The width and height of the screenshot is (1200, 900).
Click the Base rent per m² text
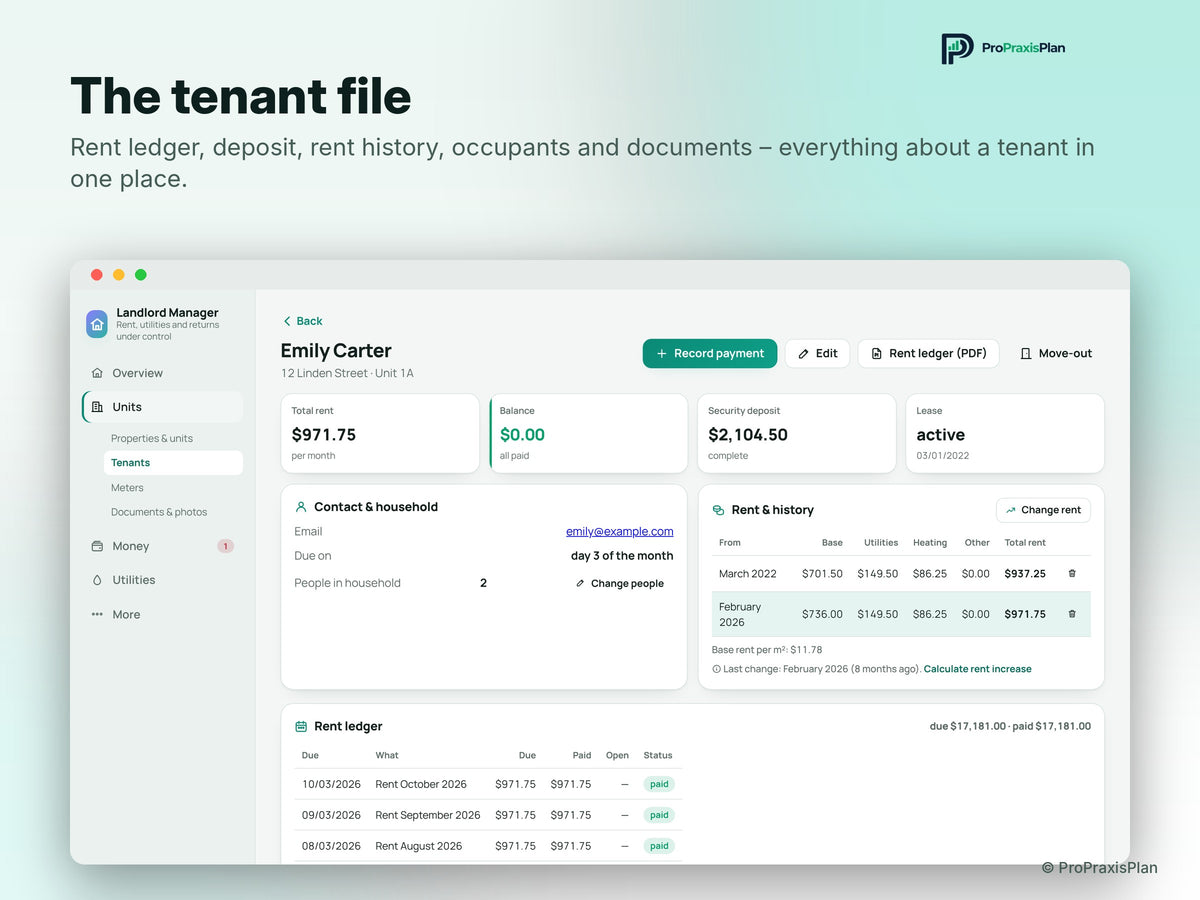tap(767, 650)
